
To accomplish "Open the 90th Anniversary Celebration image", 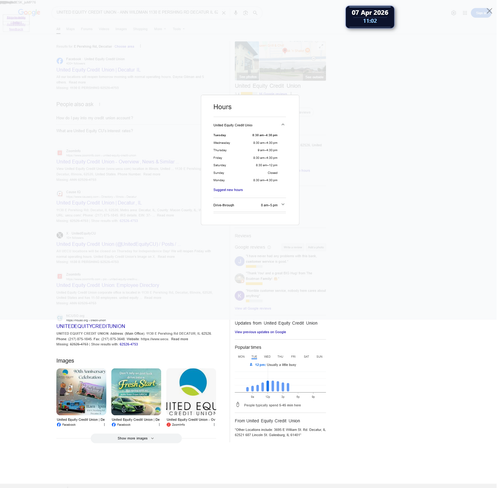I will click(x=81, y=391).
